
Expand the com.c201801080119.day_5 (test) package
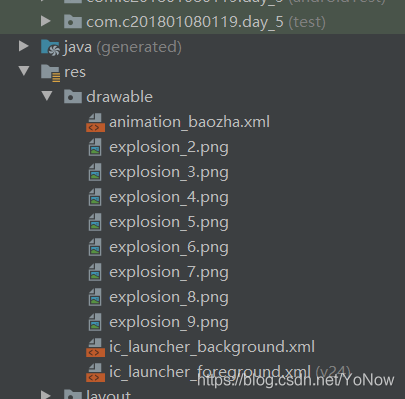tap(46, 21)
